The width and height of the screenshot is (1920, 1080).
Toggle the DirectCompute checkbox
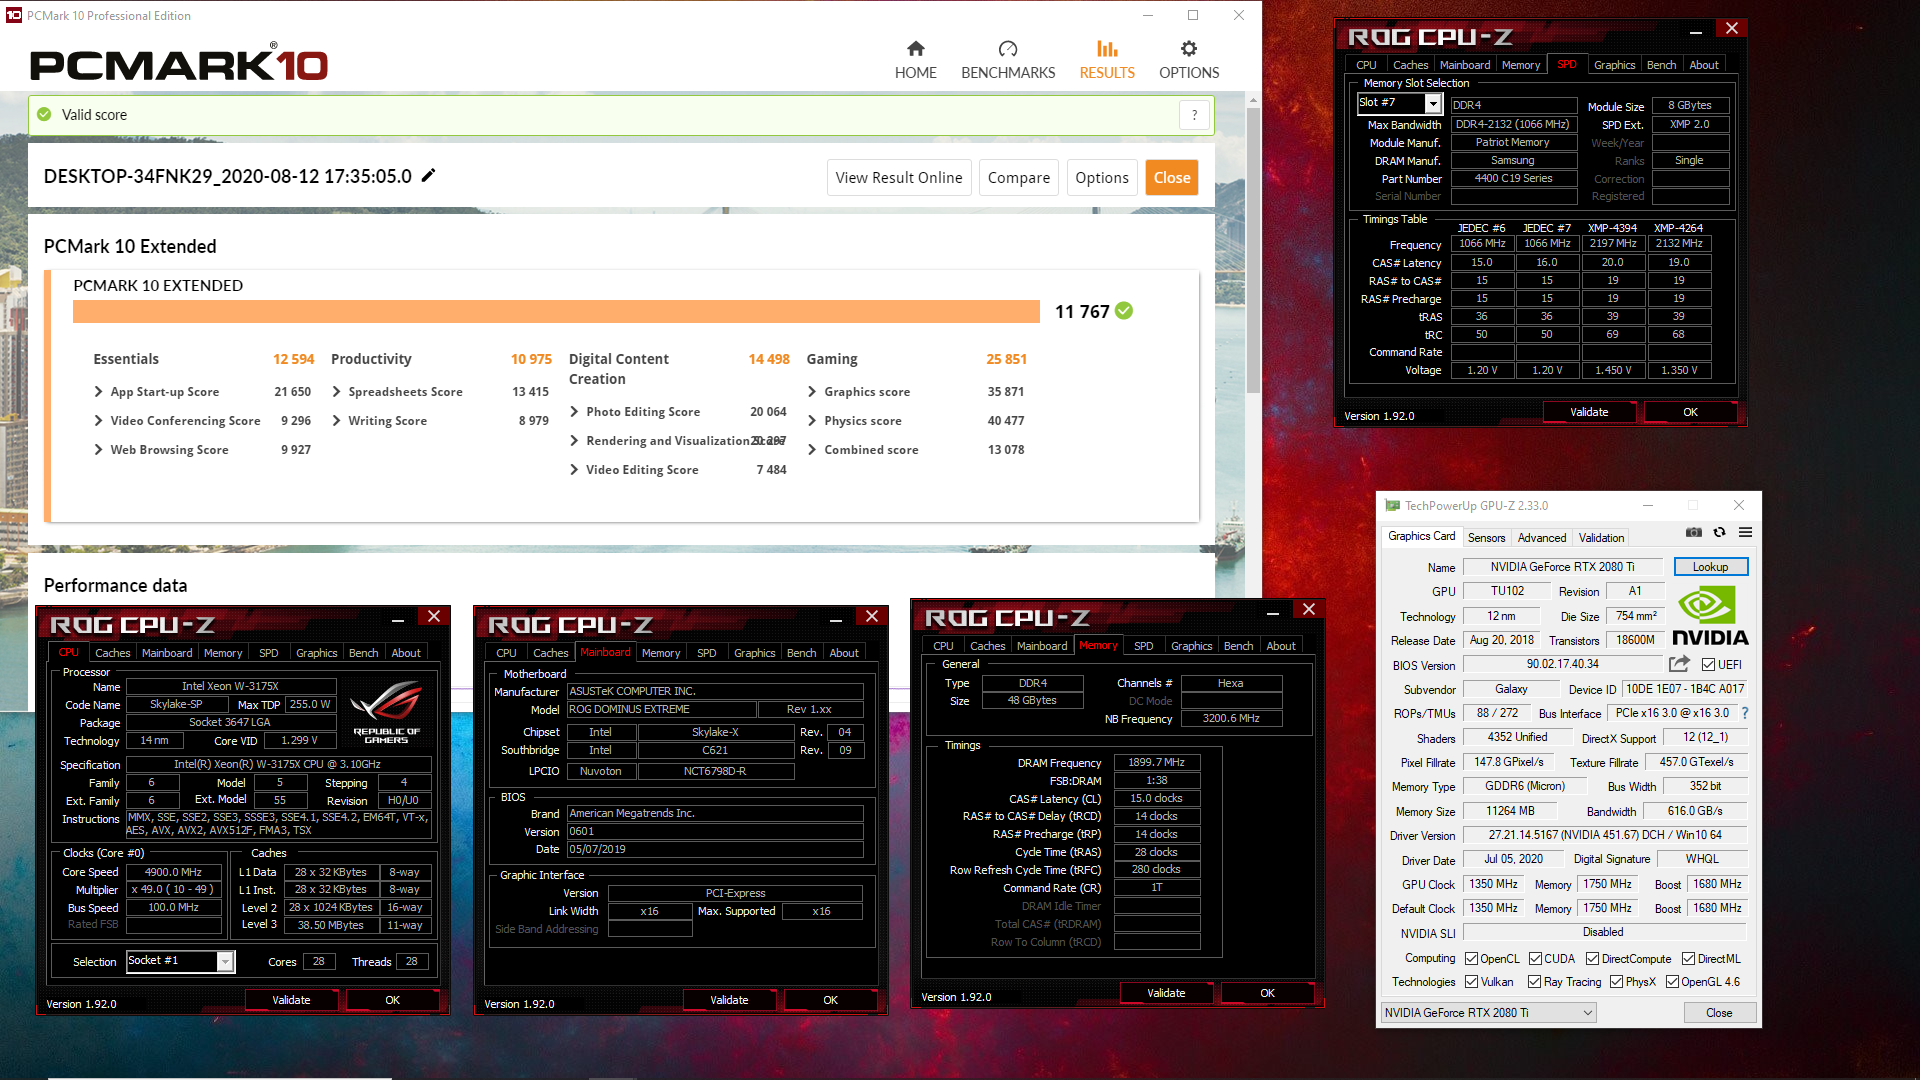1592,958
